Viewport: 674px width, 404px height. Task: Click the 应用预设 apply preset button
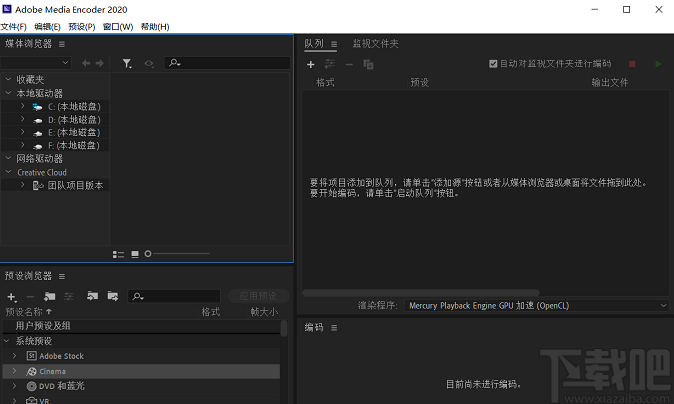coord(258,296)
